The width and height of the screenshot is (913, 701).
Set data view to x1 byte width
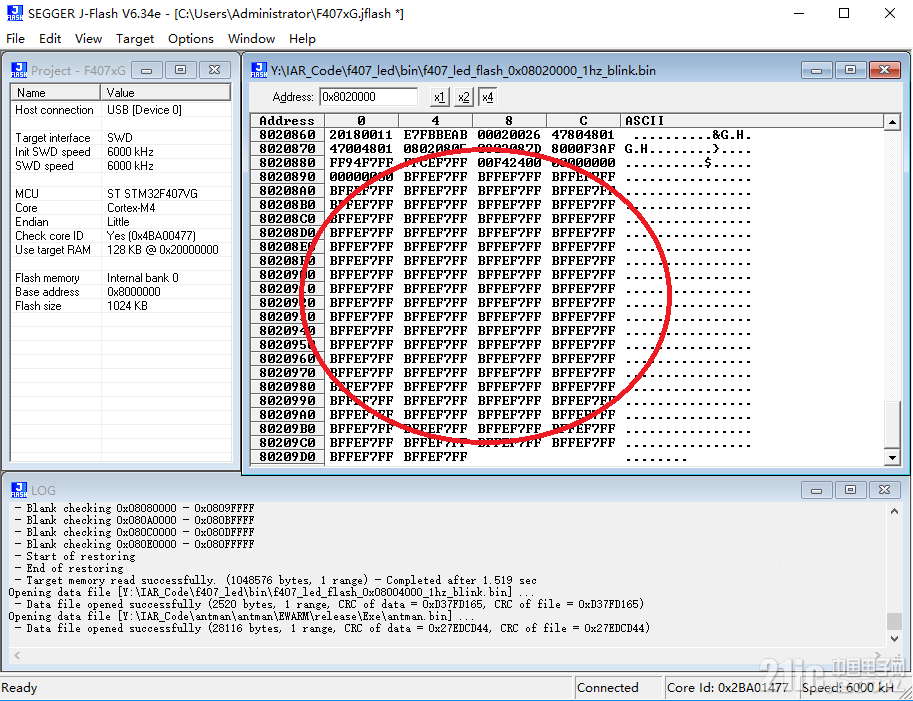pyautogui.click(x=440, y=97)
